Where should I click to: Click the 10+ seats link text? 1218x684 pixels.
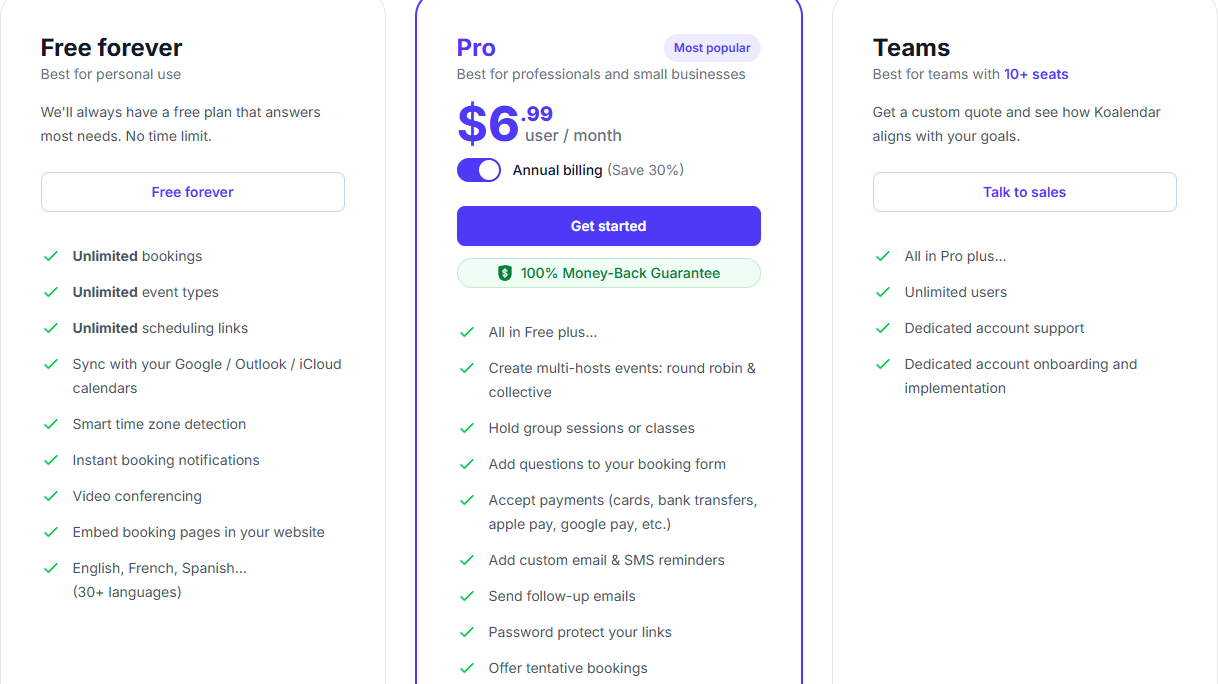tap(1036, 74)
